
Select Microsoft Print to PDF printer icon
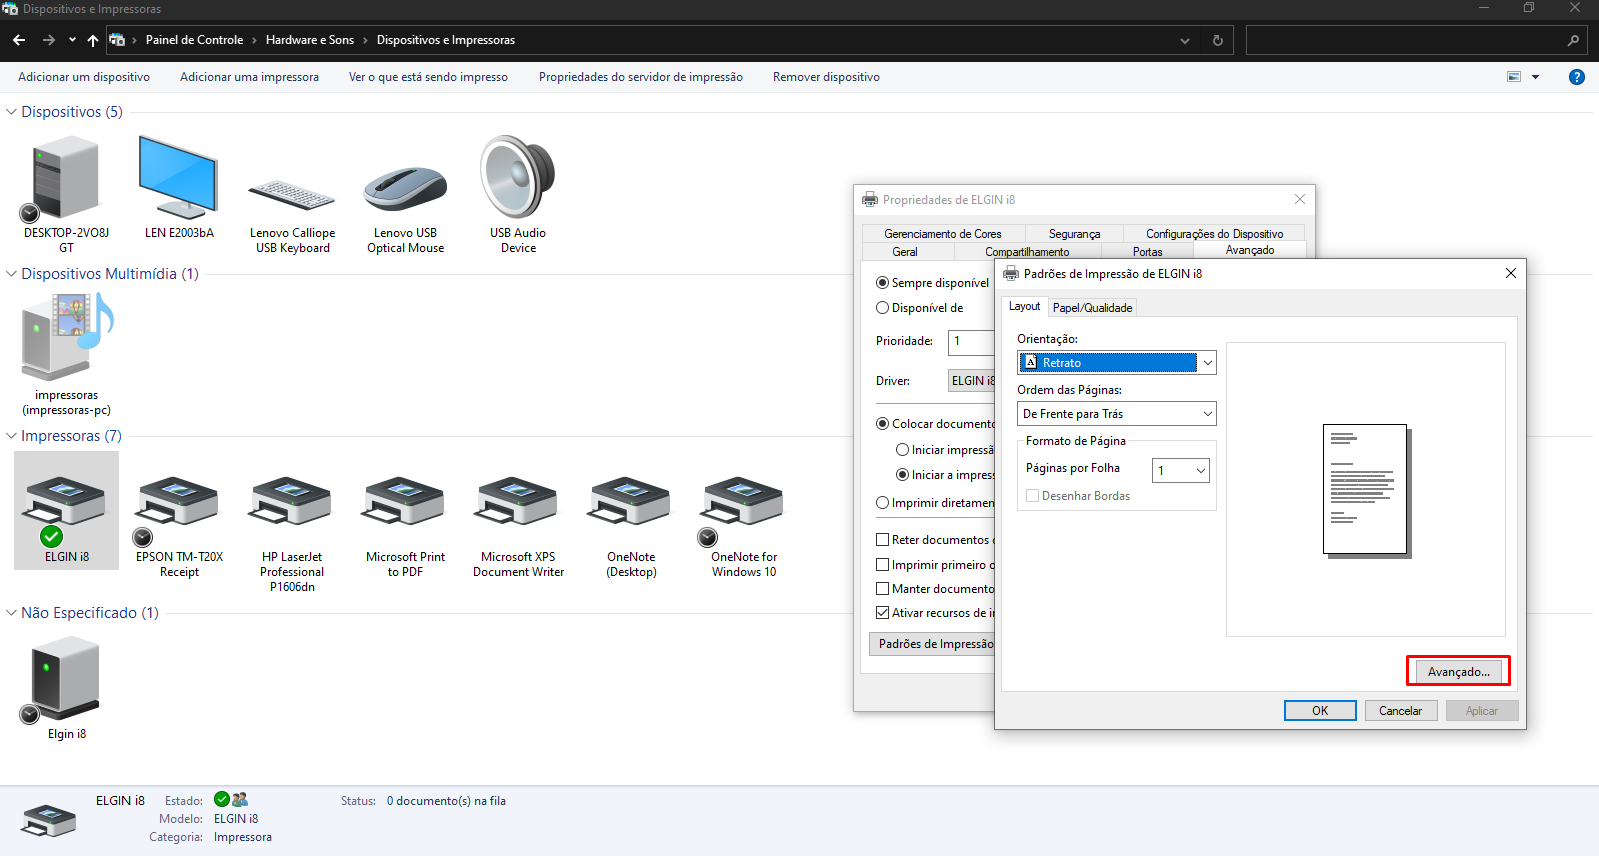click(405, 502)
